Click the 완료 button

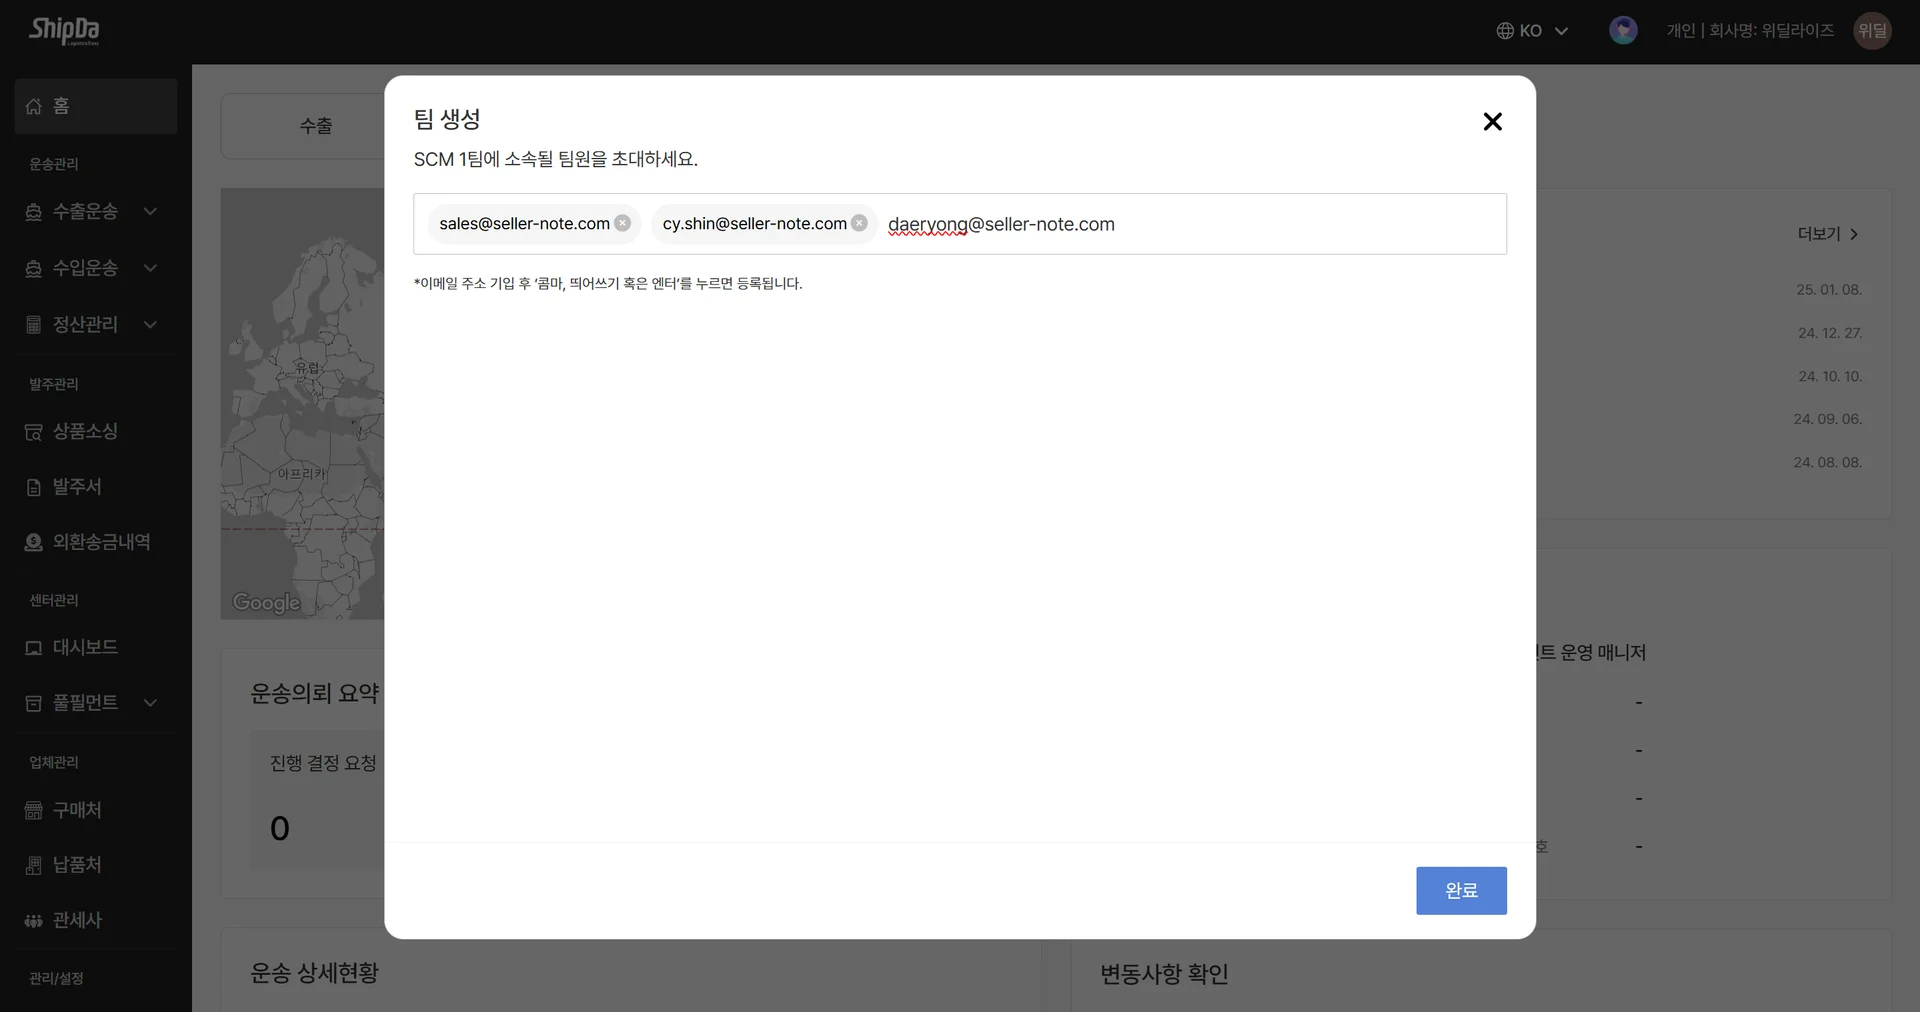pyautogui.click(x=1461, y=890)
